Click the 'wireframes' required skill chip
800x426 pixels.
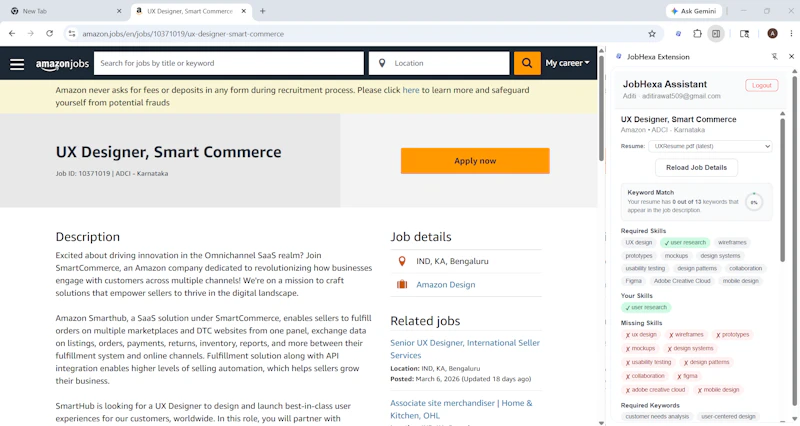tap(732, 242)
